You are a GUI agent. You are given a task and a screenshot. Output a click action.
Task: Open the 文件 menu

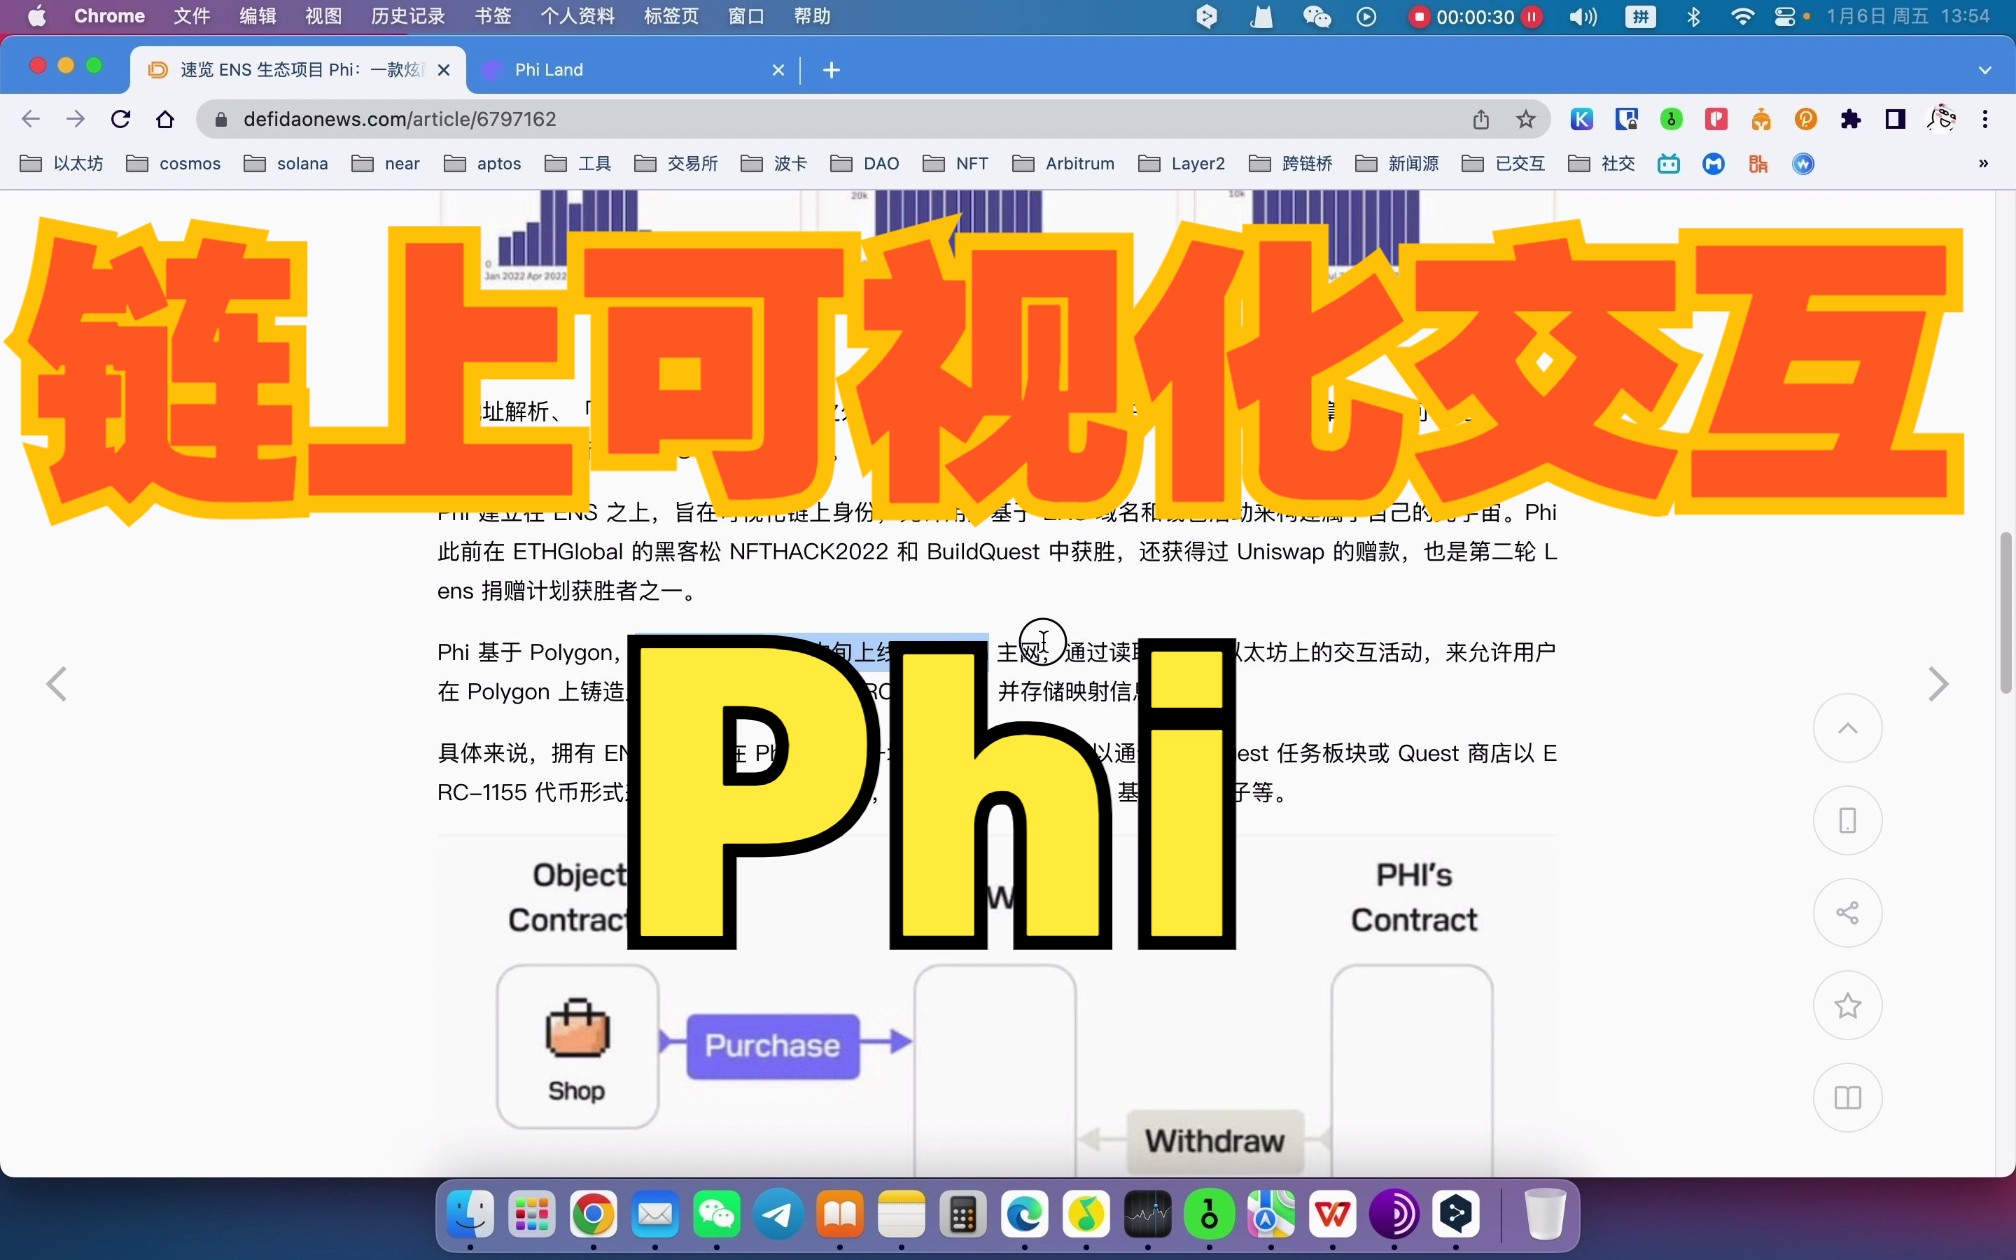point(192,16)
